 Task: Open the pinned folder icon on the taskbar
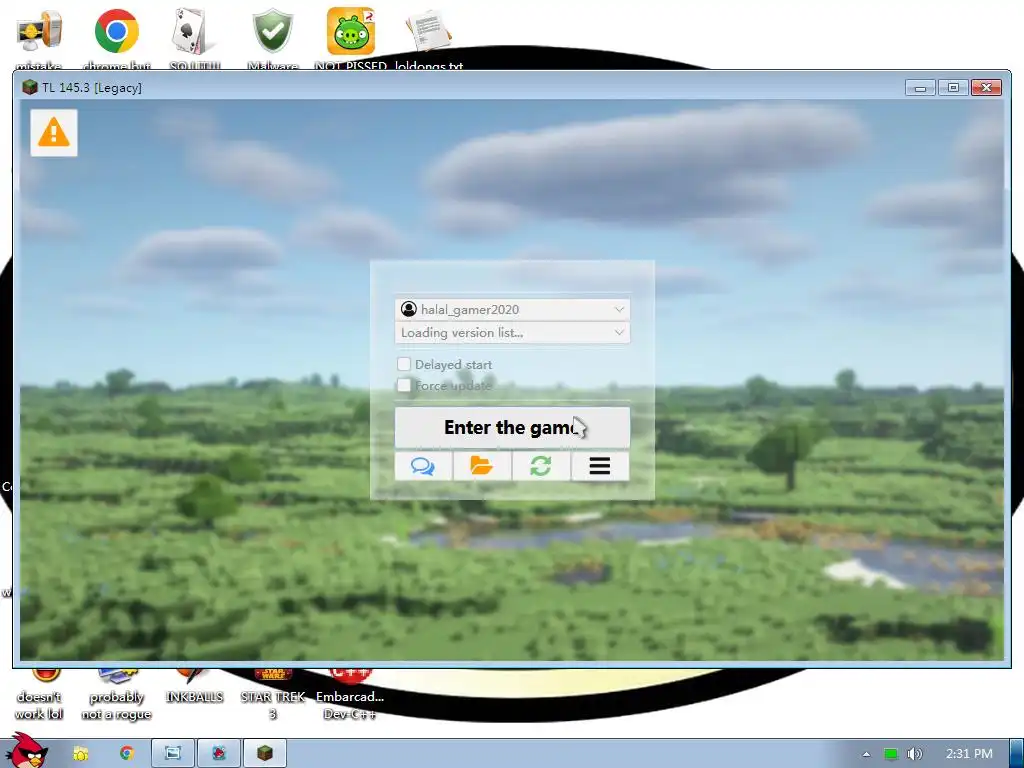81,754
